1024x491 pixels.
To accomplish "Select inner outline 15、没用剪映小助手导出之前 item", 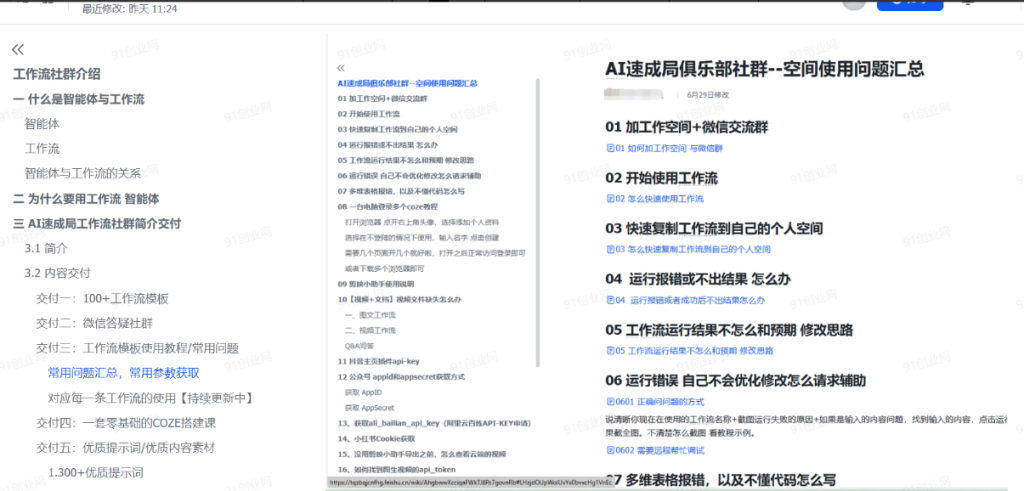I will (x=422, y=454).
